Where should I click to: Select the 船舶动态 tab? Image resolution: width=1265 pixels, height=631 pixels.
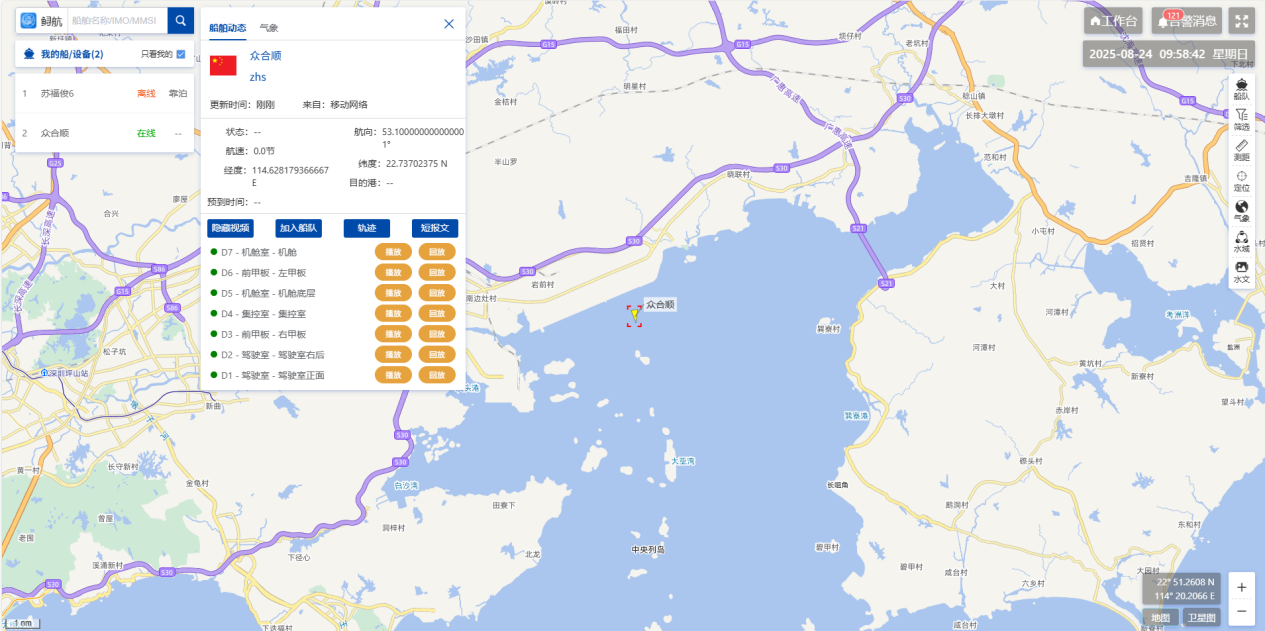[x=227, y=28]
